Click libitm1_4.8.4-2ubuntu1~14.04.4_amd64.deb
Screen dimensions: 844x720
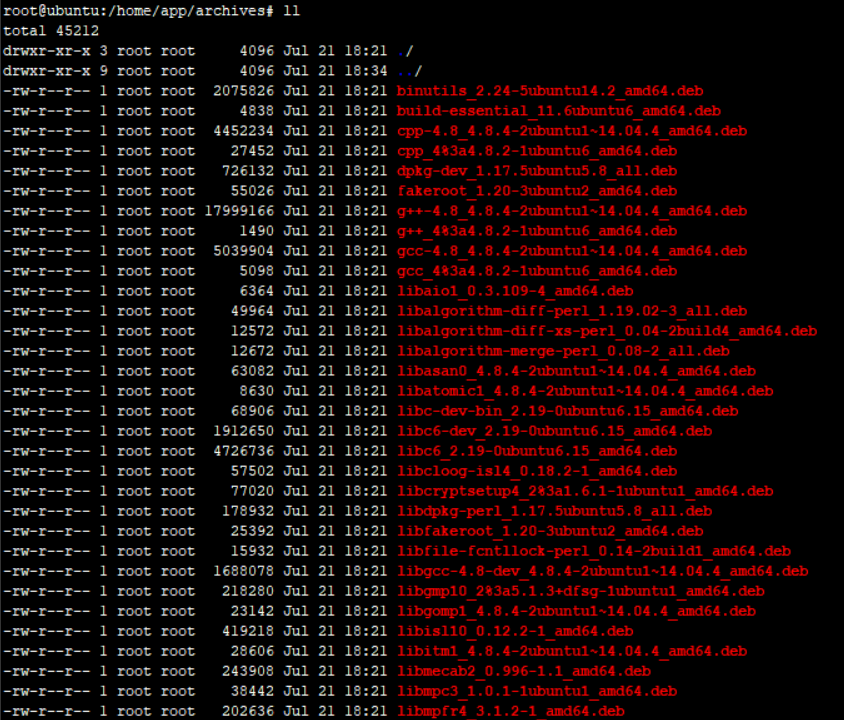(572, 651)
